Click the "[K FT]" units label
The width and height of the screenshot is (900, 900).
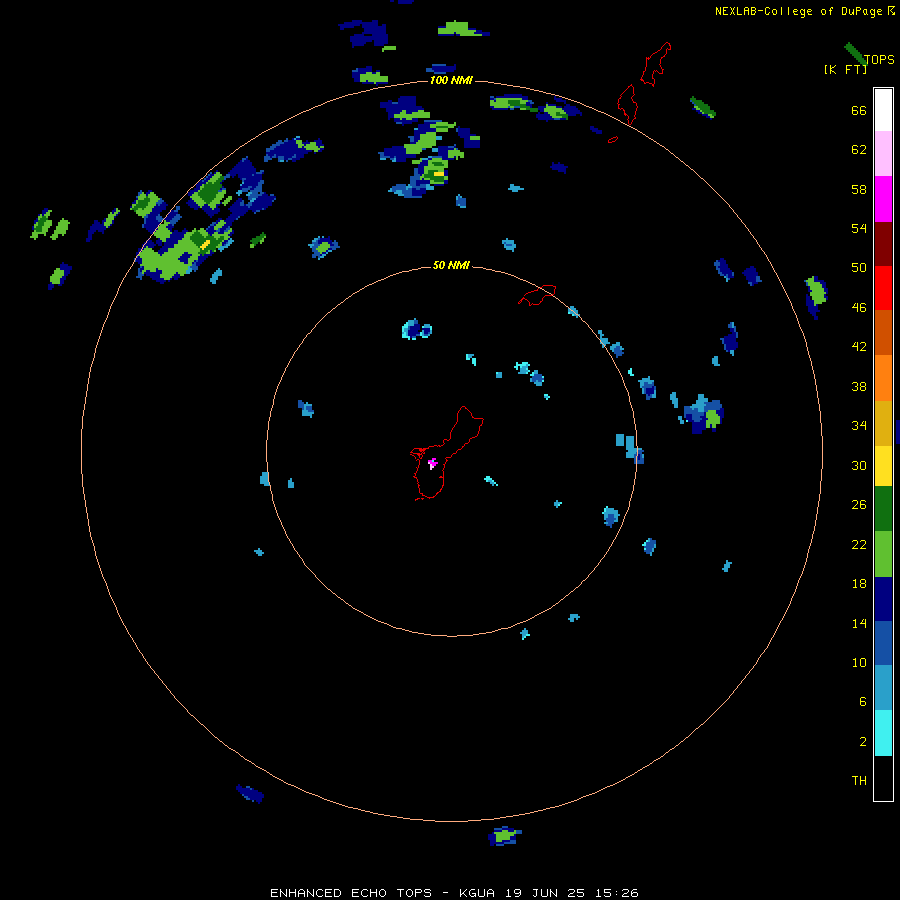click(845, 69)
